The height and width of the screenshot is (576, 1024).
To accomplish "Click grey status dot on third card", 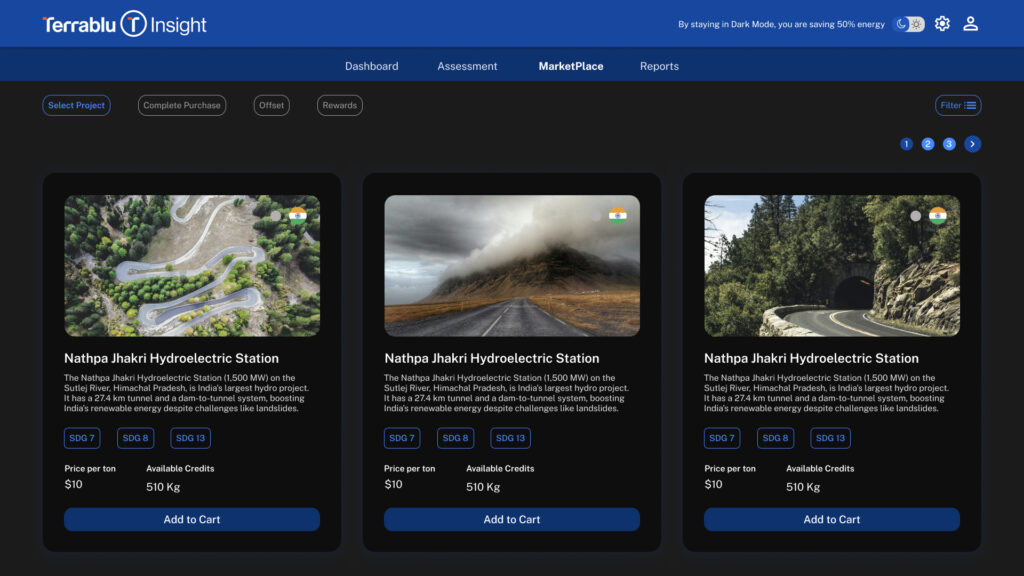I will tap(915, 215).
